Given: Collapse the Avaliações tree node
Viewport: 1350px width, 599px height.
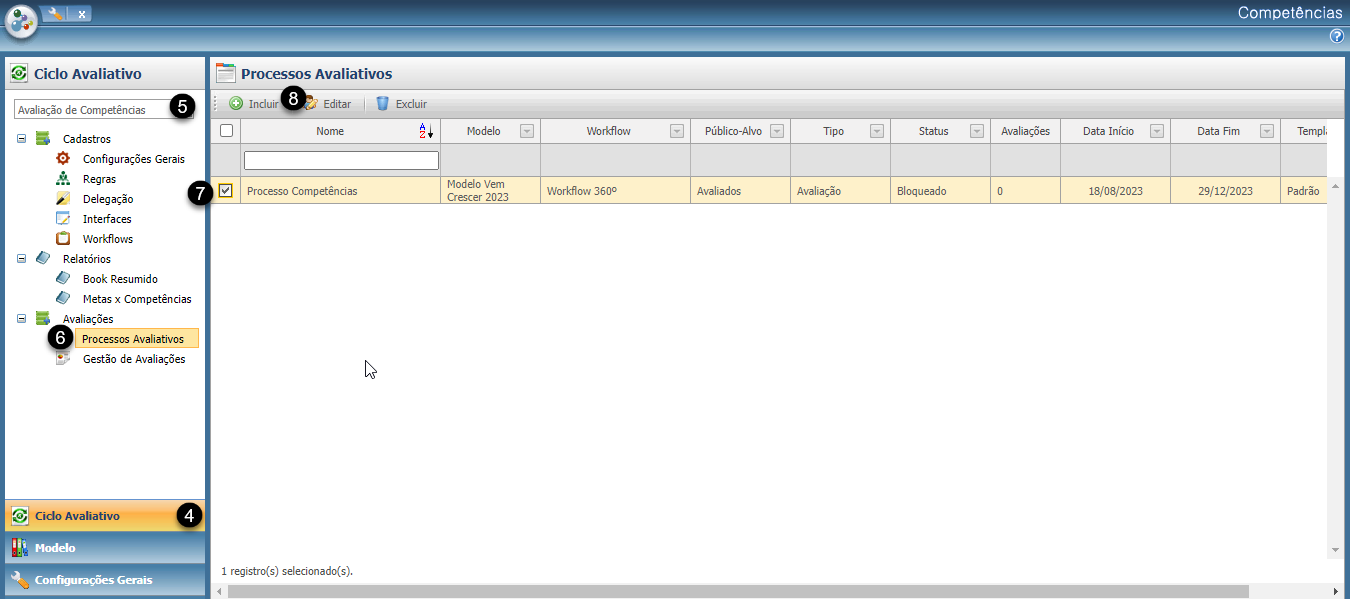Looking at the screenshot, I should pos(21,318).
